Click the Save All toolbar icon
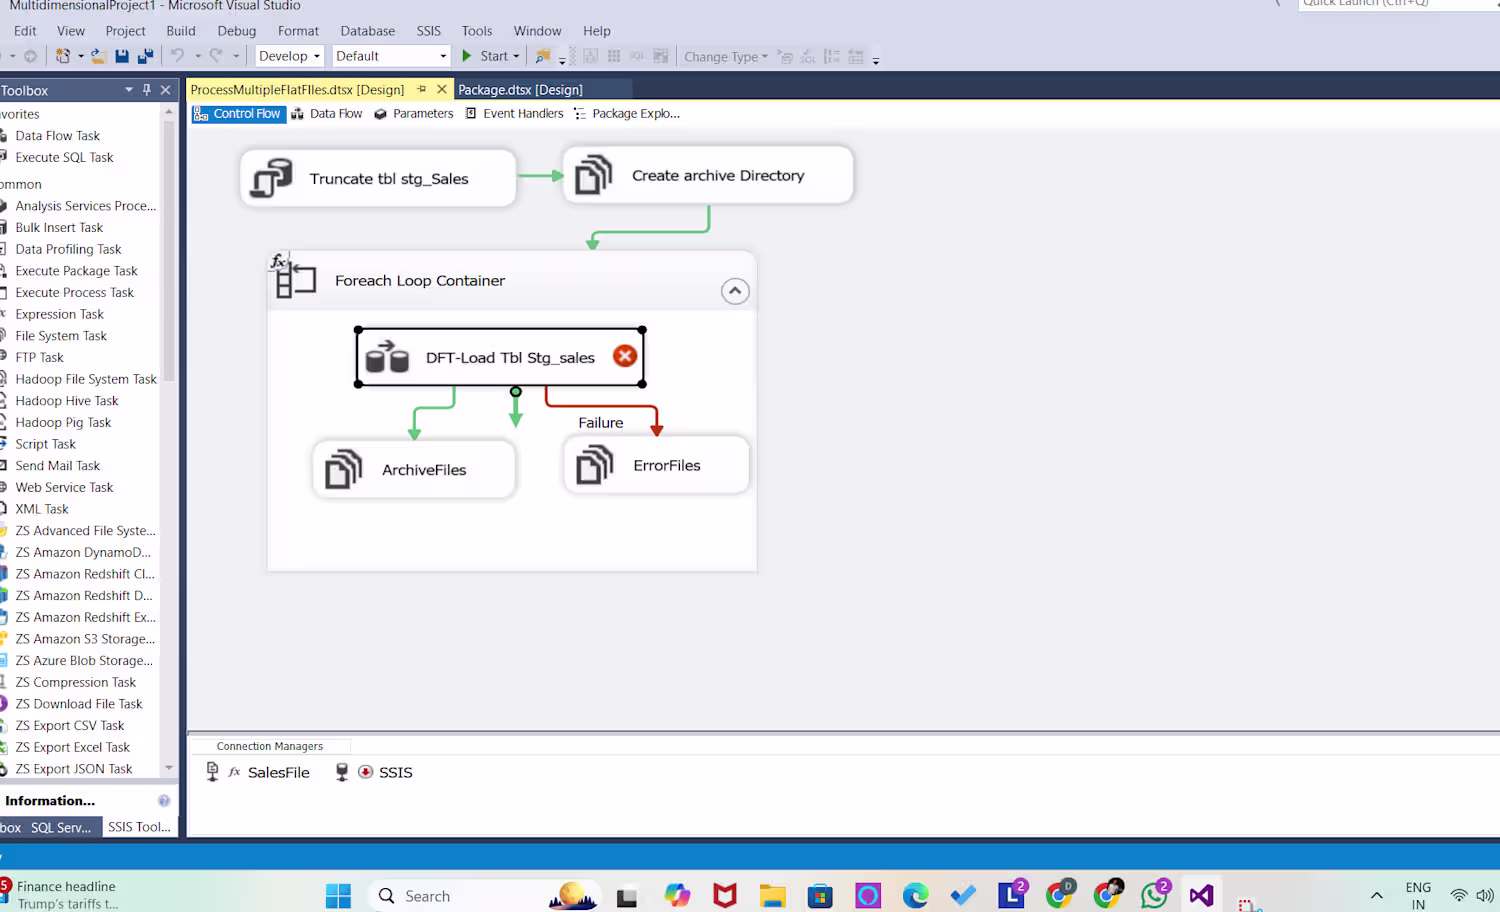This screenshot has width=1500, height=912. 145,56
